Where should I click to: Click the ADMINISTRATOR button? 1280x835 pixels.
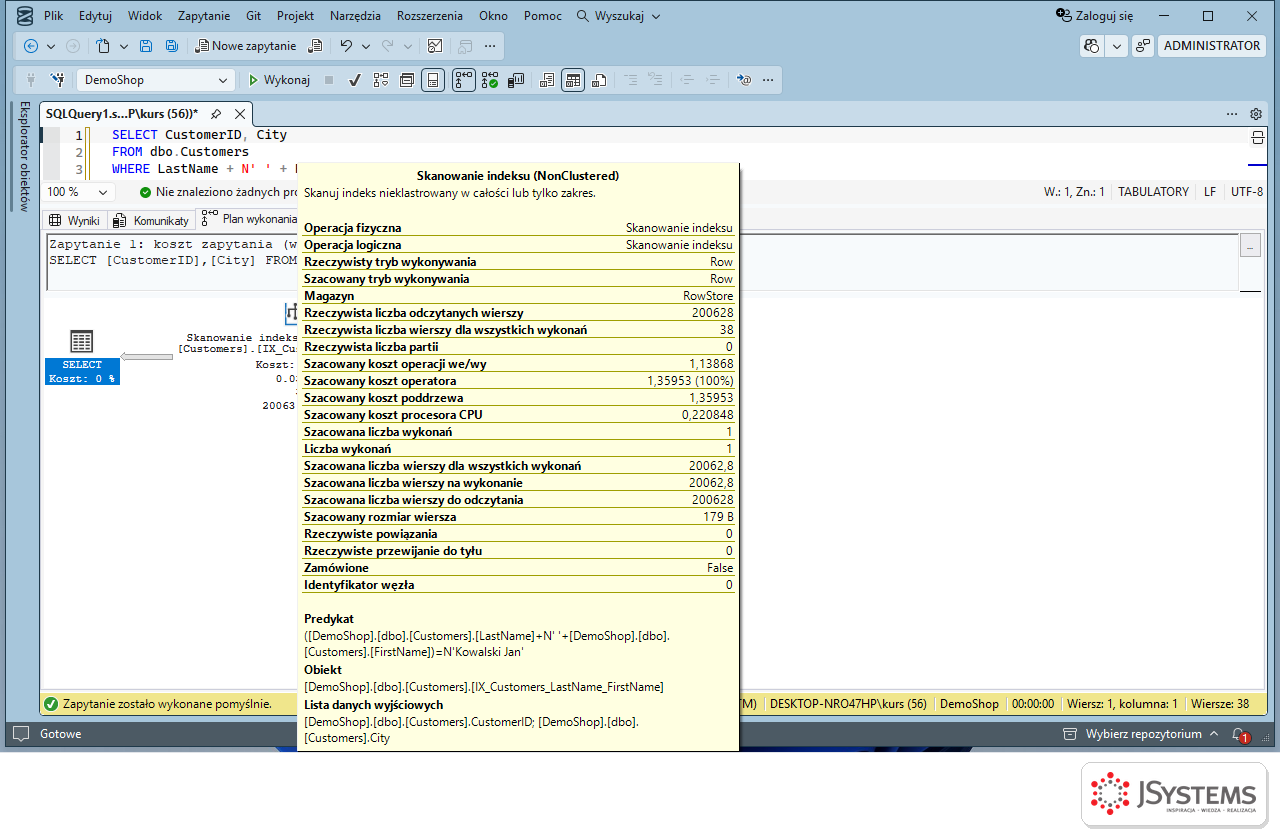pos(1212,46)
